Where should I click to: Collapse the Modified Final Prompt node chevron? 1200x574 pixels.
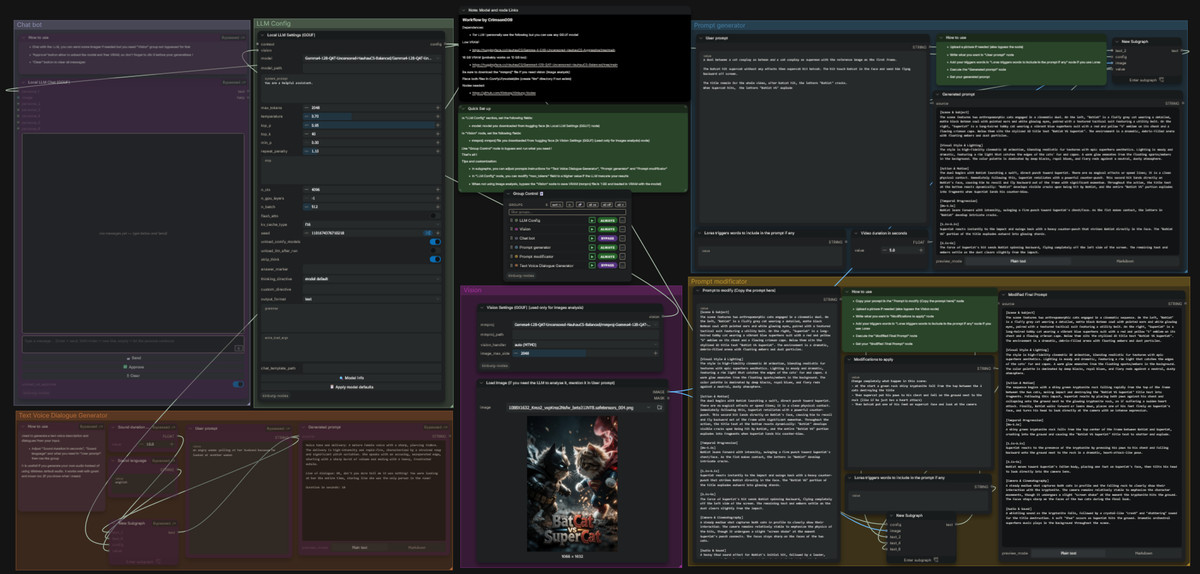tap(1003, 294)
